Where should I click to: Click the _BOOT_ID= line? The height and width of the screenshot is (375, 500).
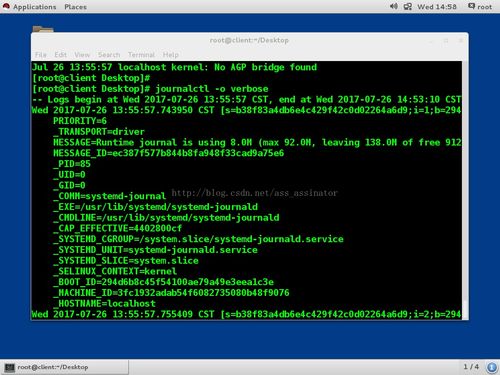pos(163,282)
